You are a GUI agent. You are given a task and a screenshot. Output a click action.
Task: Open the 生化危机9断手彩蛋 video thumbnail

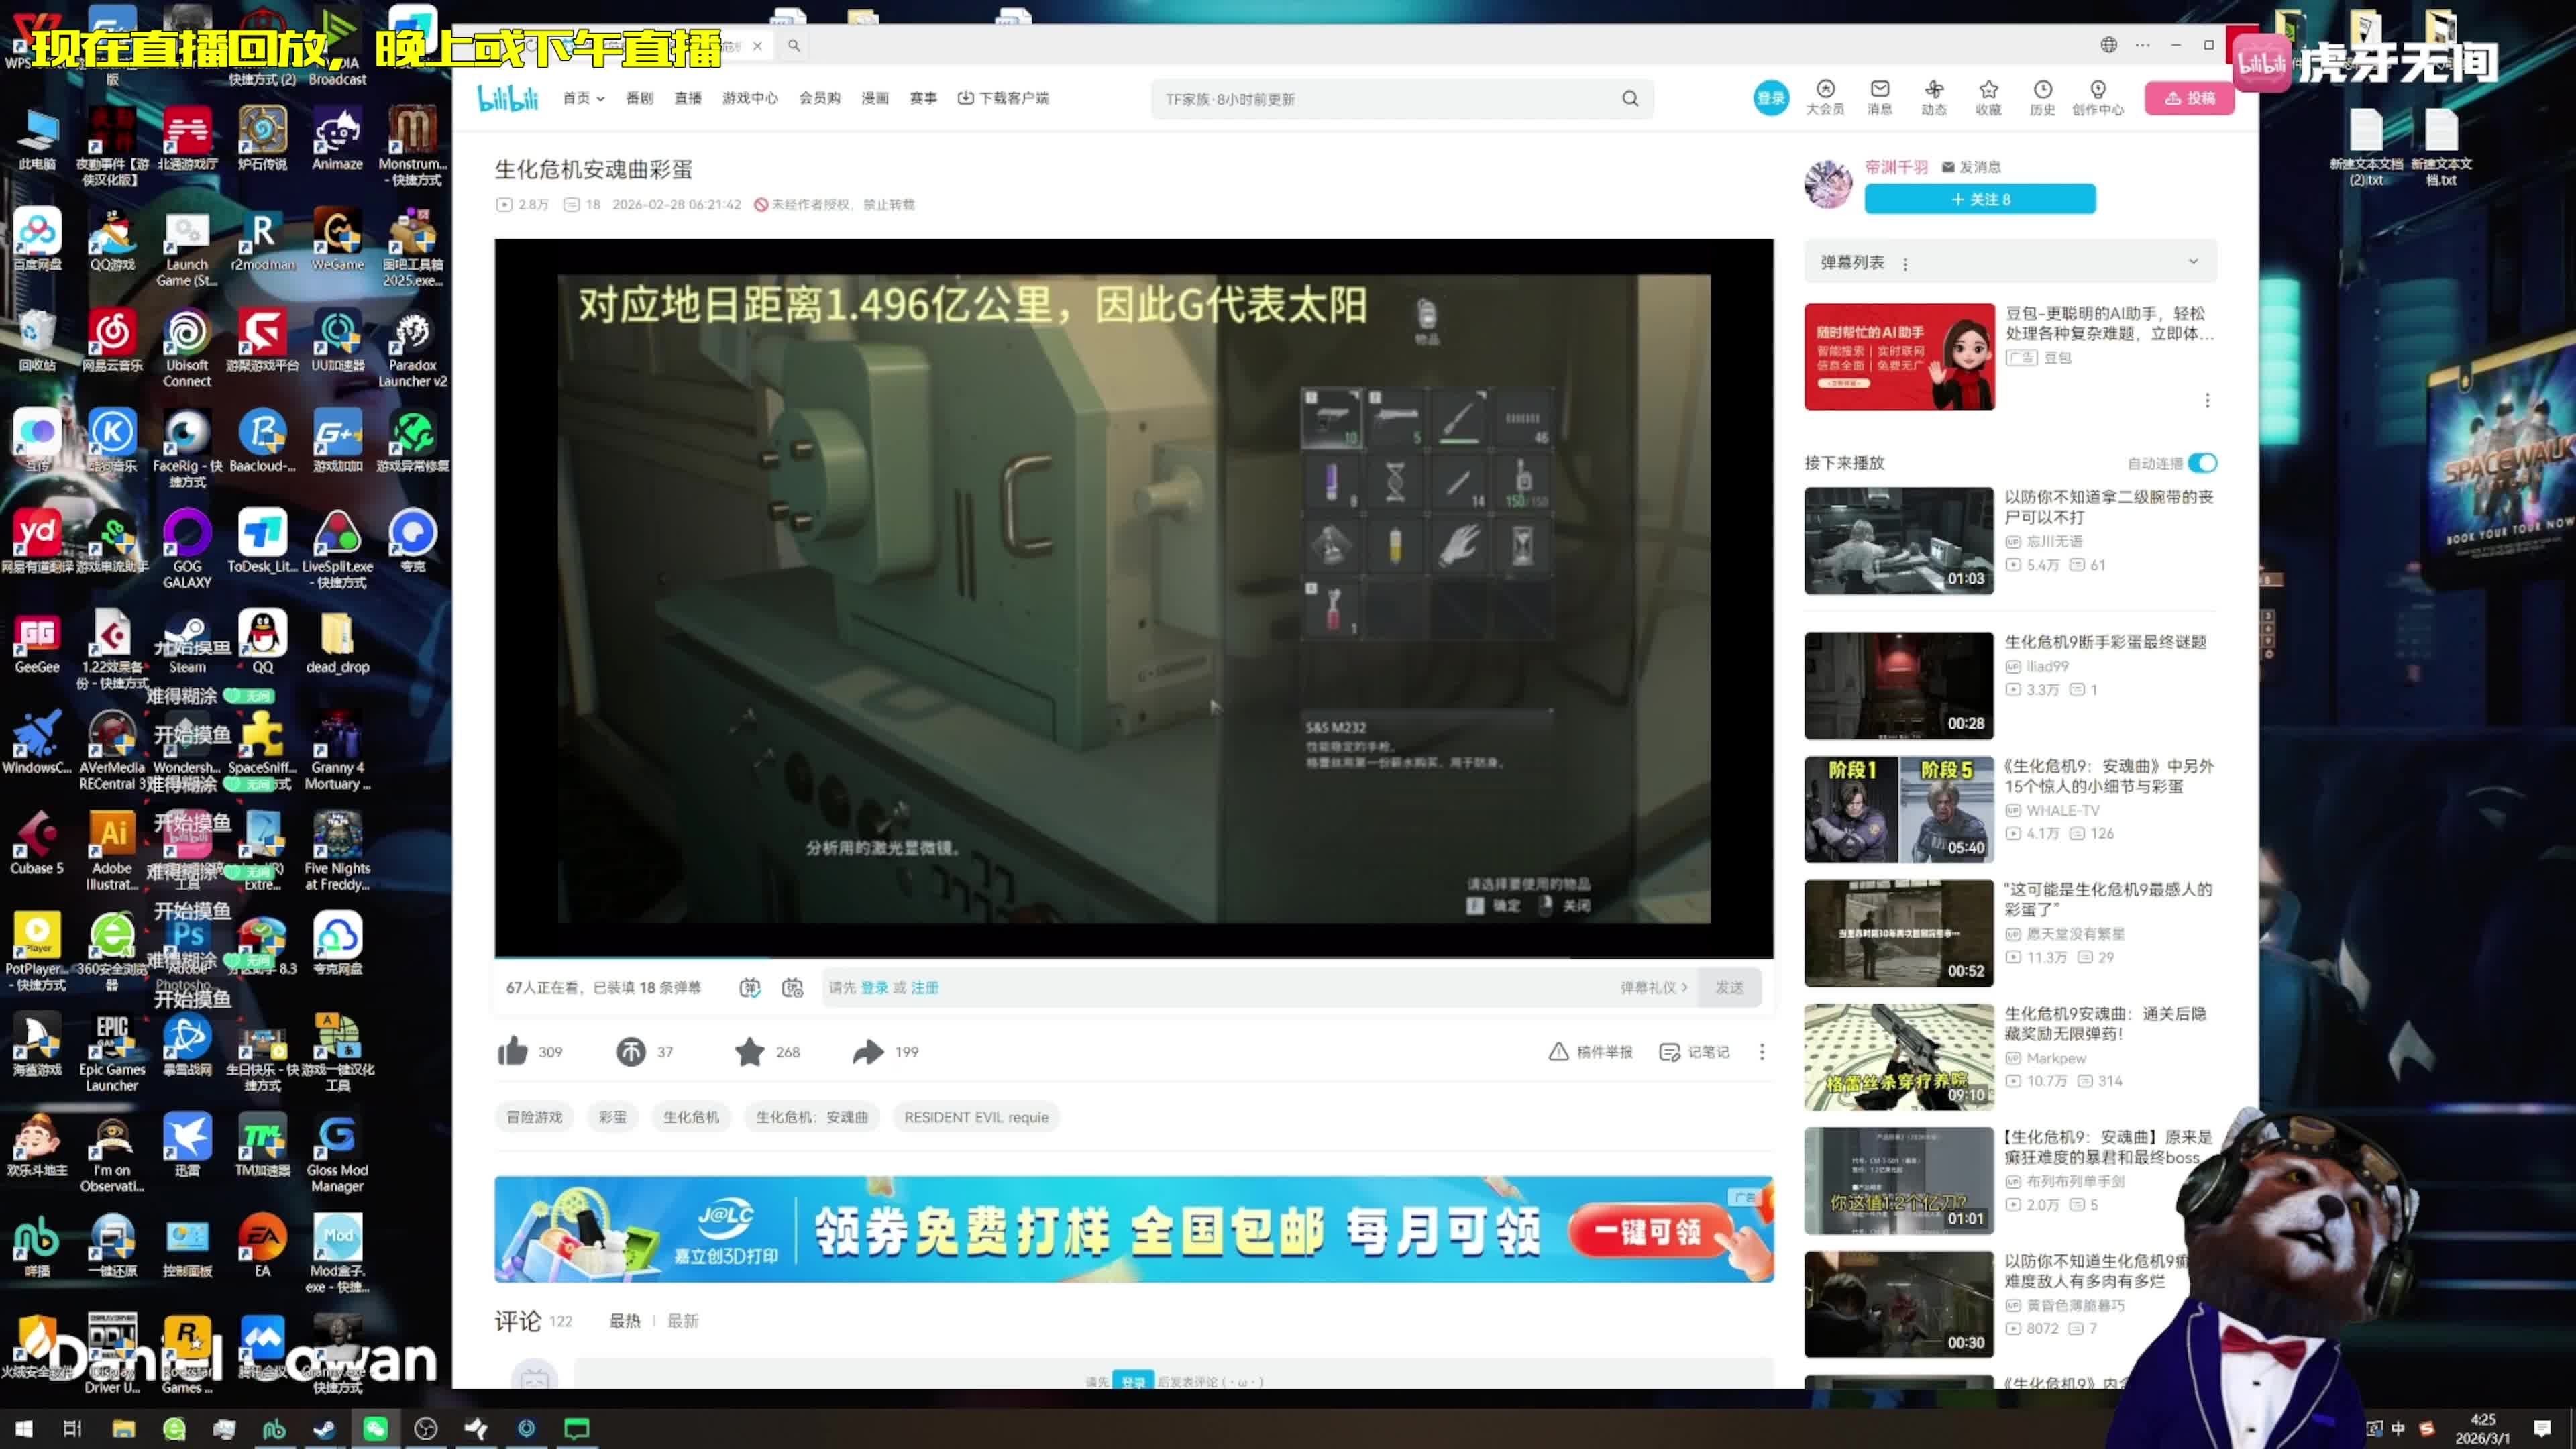click(1898, 685)
